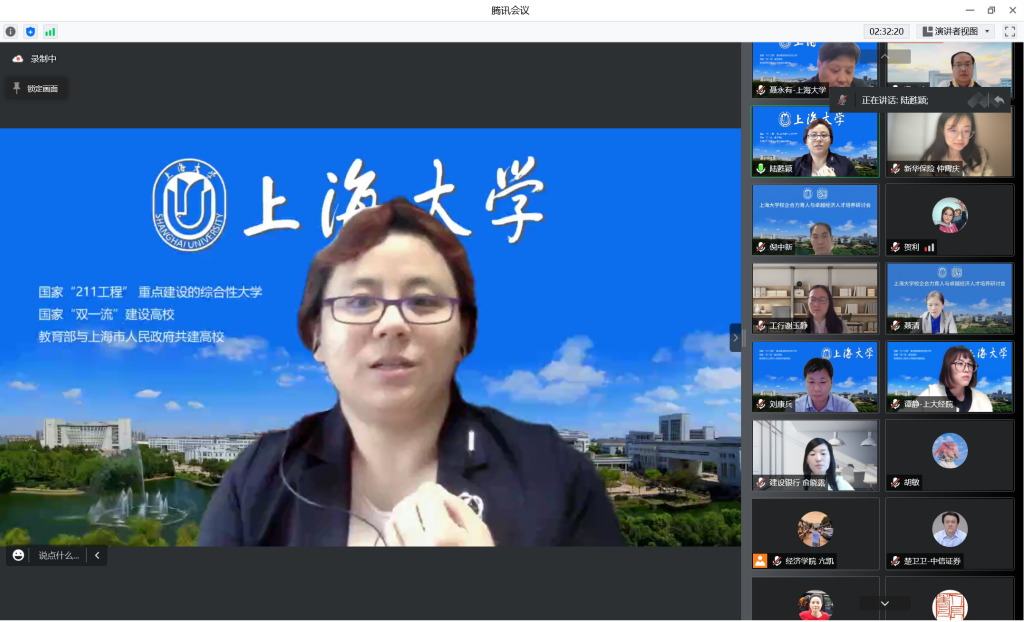Screen dimensions: 1024x622
Task: Click the signal bars icon next to 贺利
Action: pos(929,247)
